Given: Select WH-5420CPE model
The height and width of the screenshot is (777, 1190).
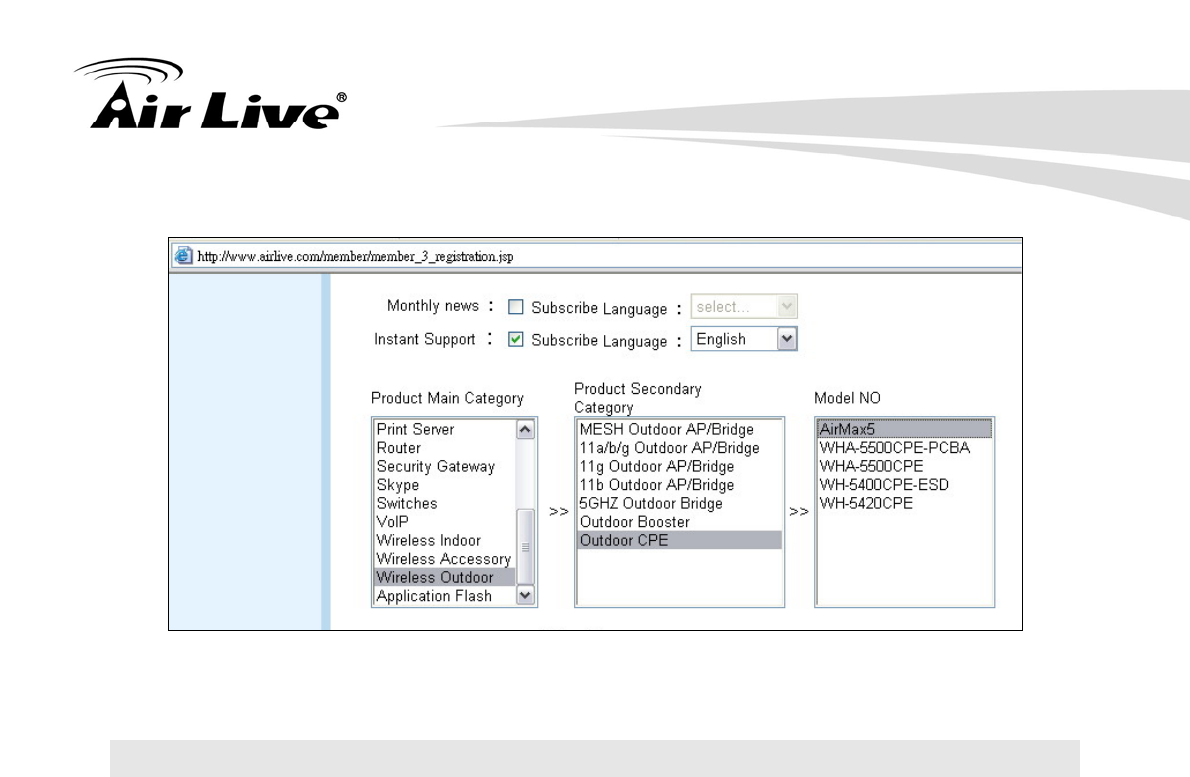Looking at the screenshot, I should pos(905,503).
